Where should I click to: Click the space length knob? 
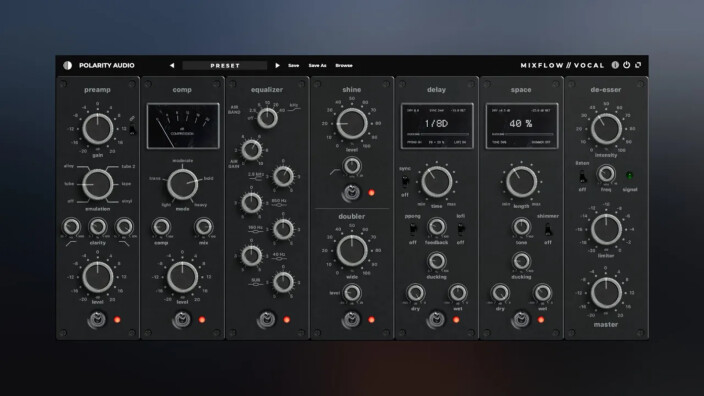tap(521, 182)
